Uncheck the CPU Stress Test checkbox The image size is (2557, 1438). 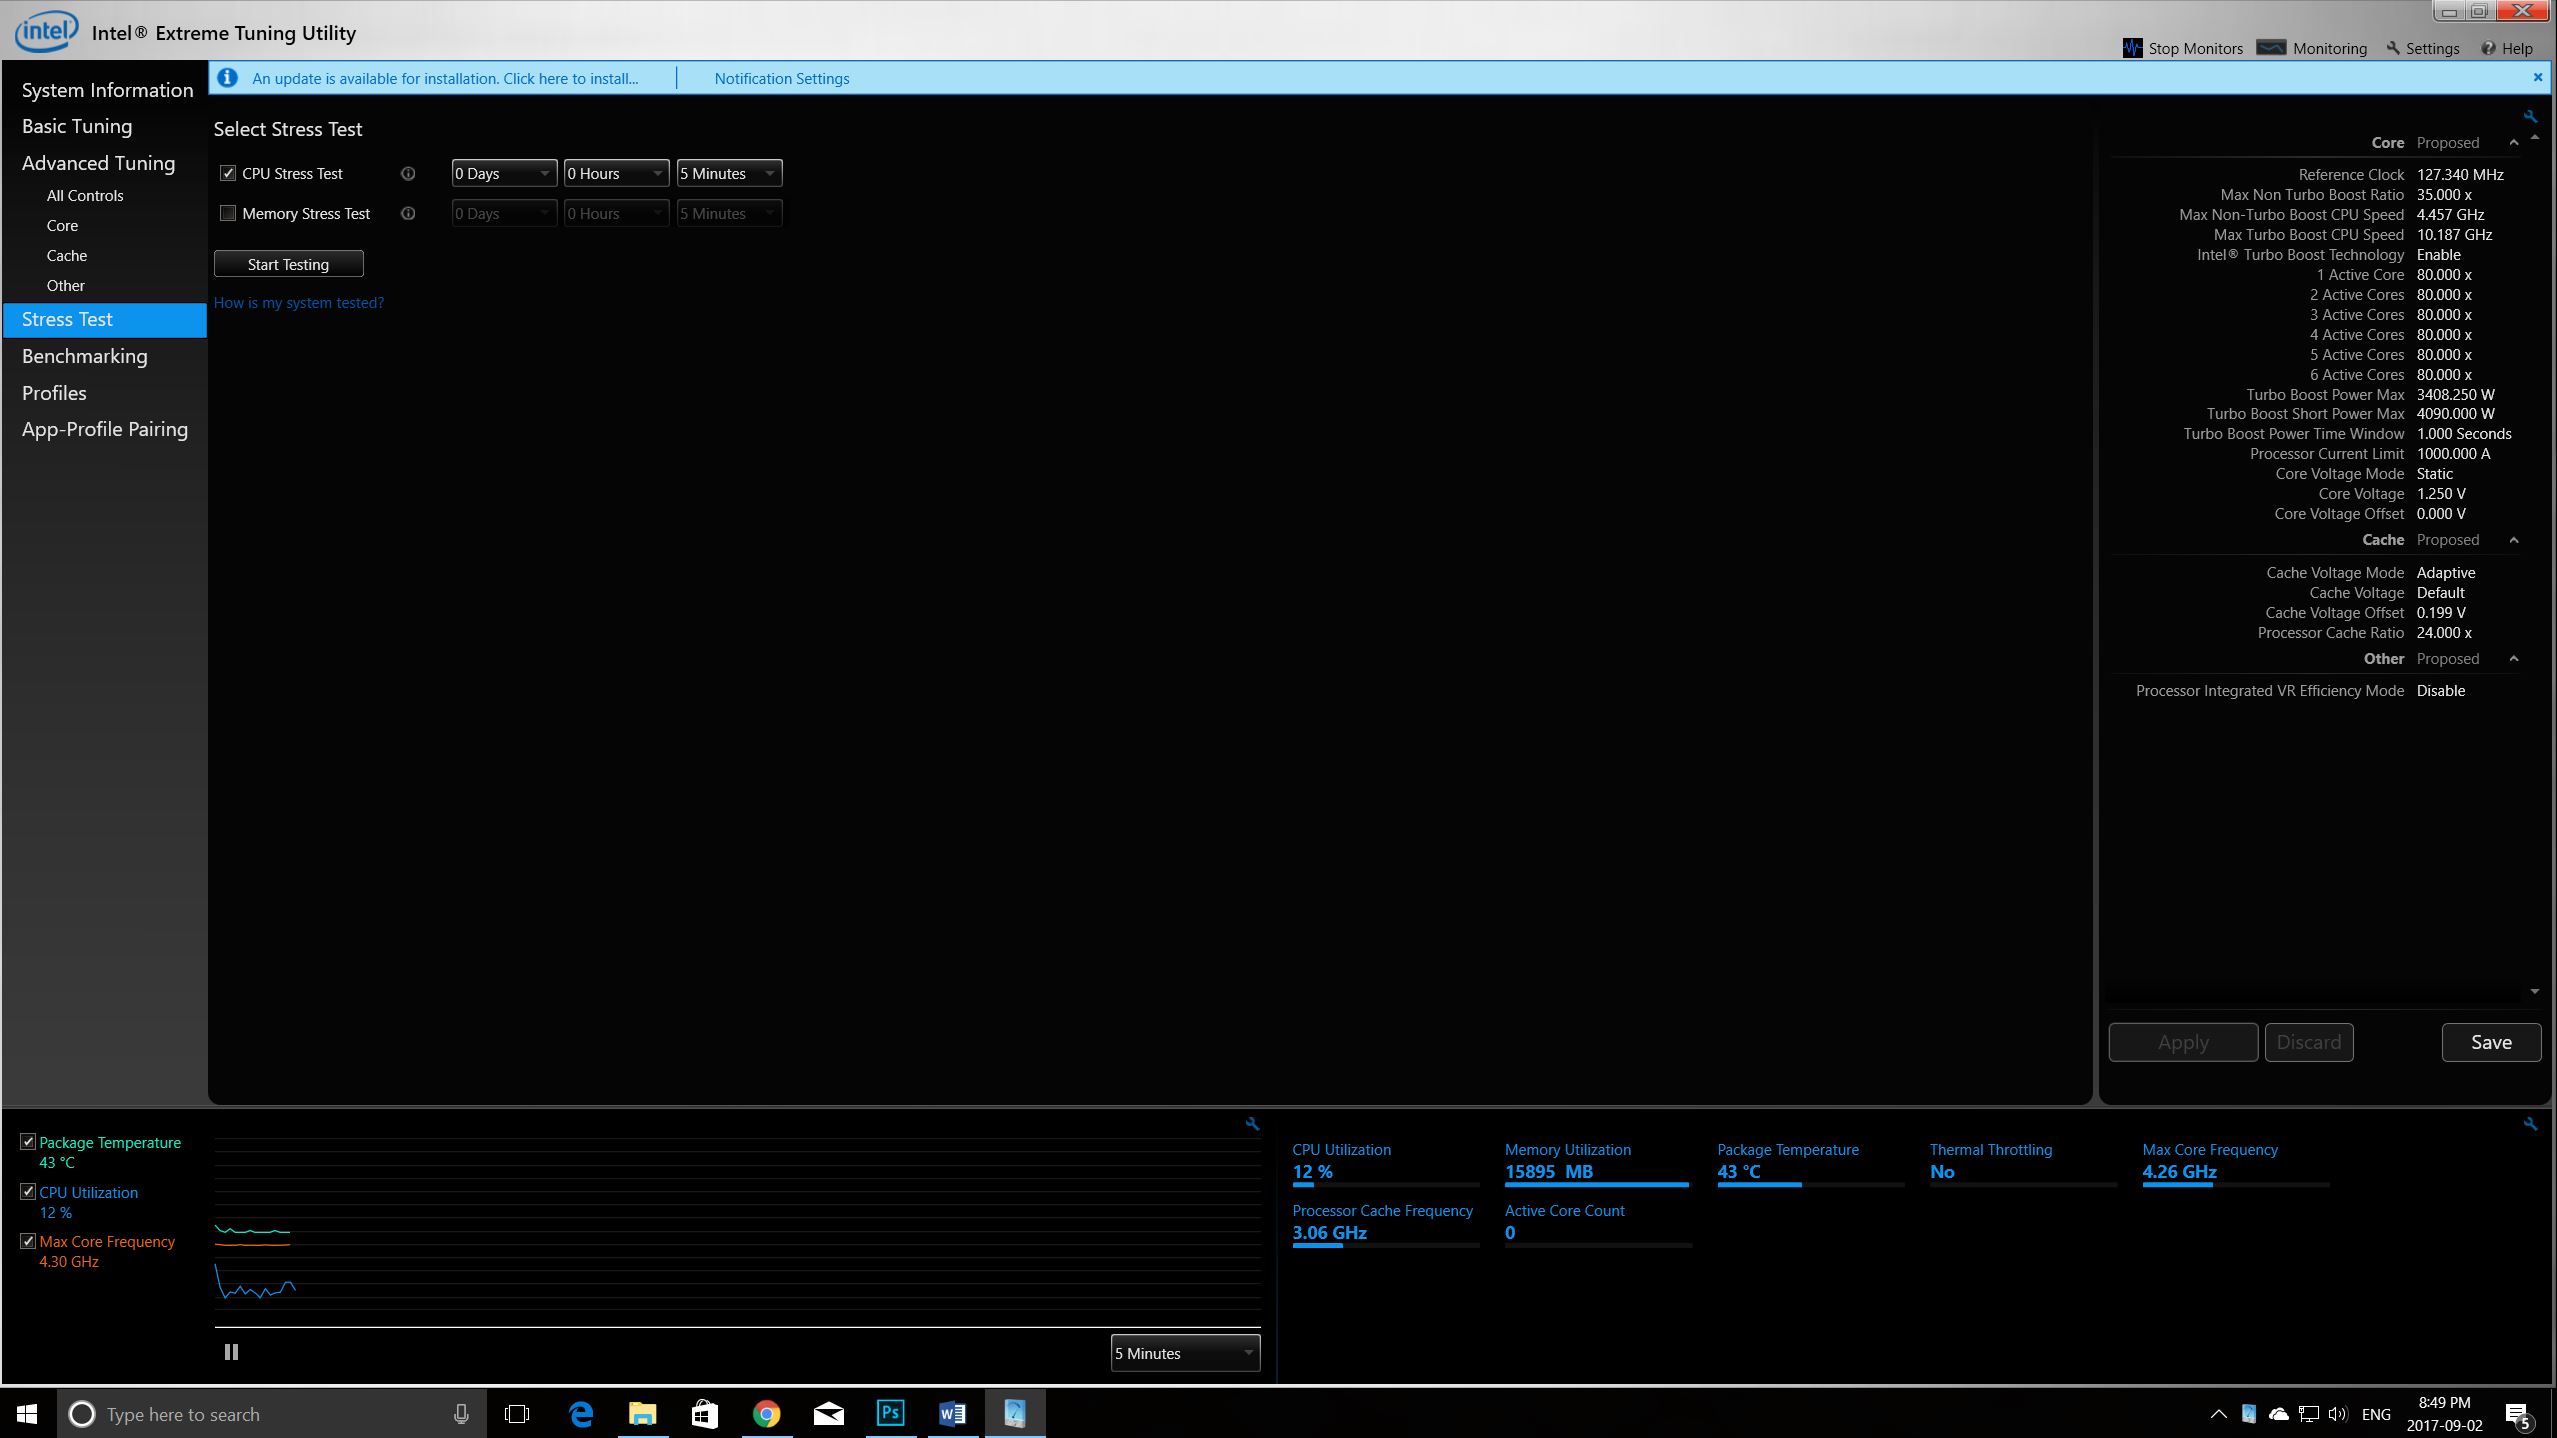228,173
